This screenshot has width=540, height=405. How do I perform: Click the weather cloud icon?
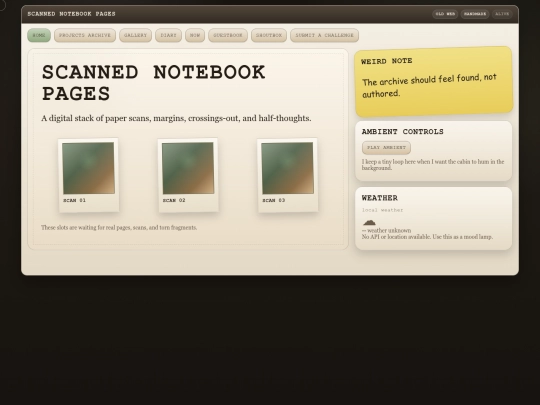pyautogui.click(x=369, y=222)
